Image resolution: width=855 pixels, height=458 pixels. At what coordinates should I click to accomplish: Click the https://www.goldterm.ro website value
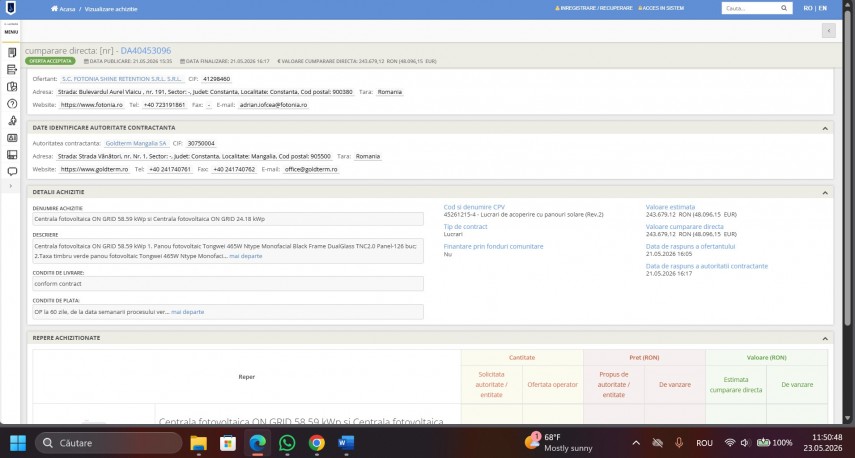[x=94, y=170]
